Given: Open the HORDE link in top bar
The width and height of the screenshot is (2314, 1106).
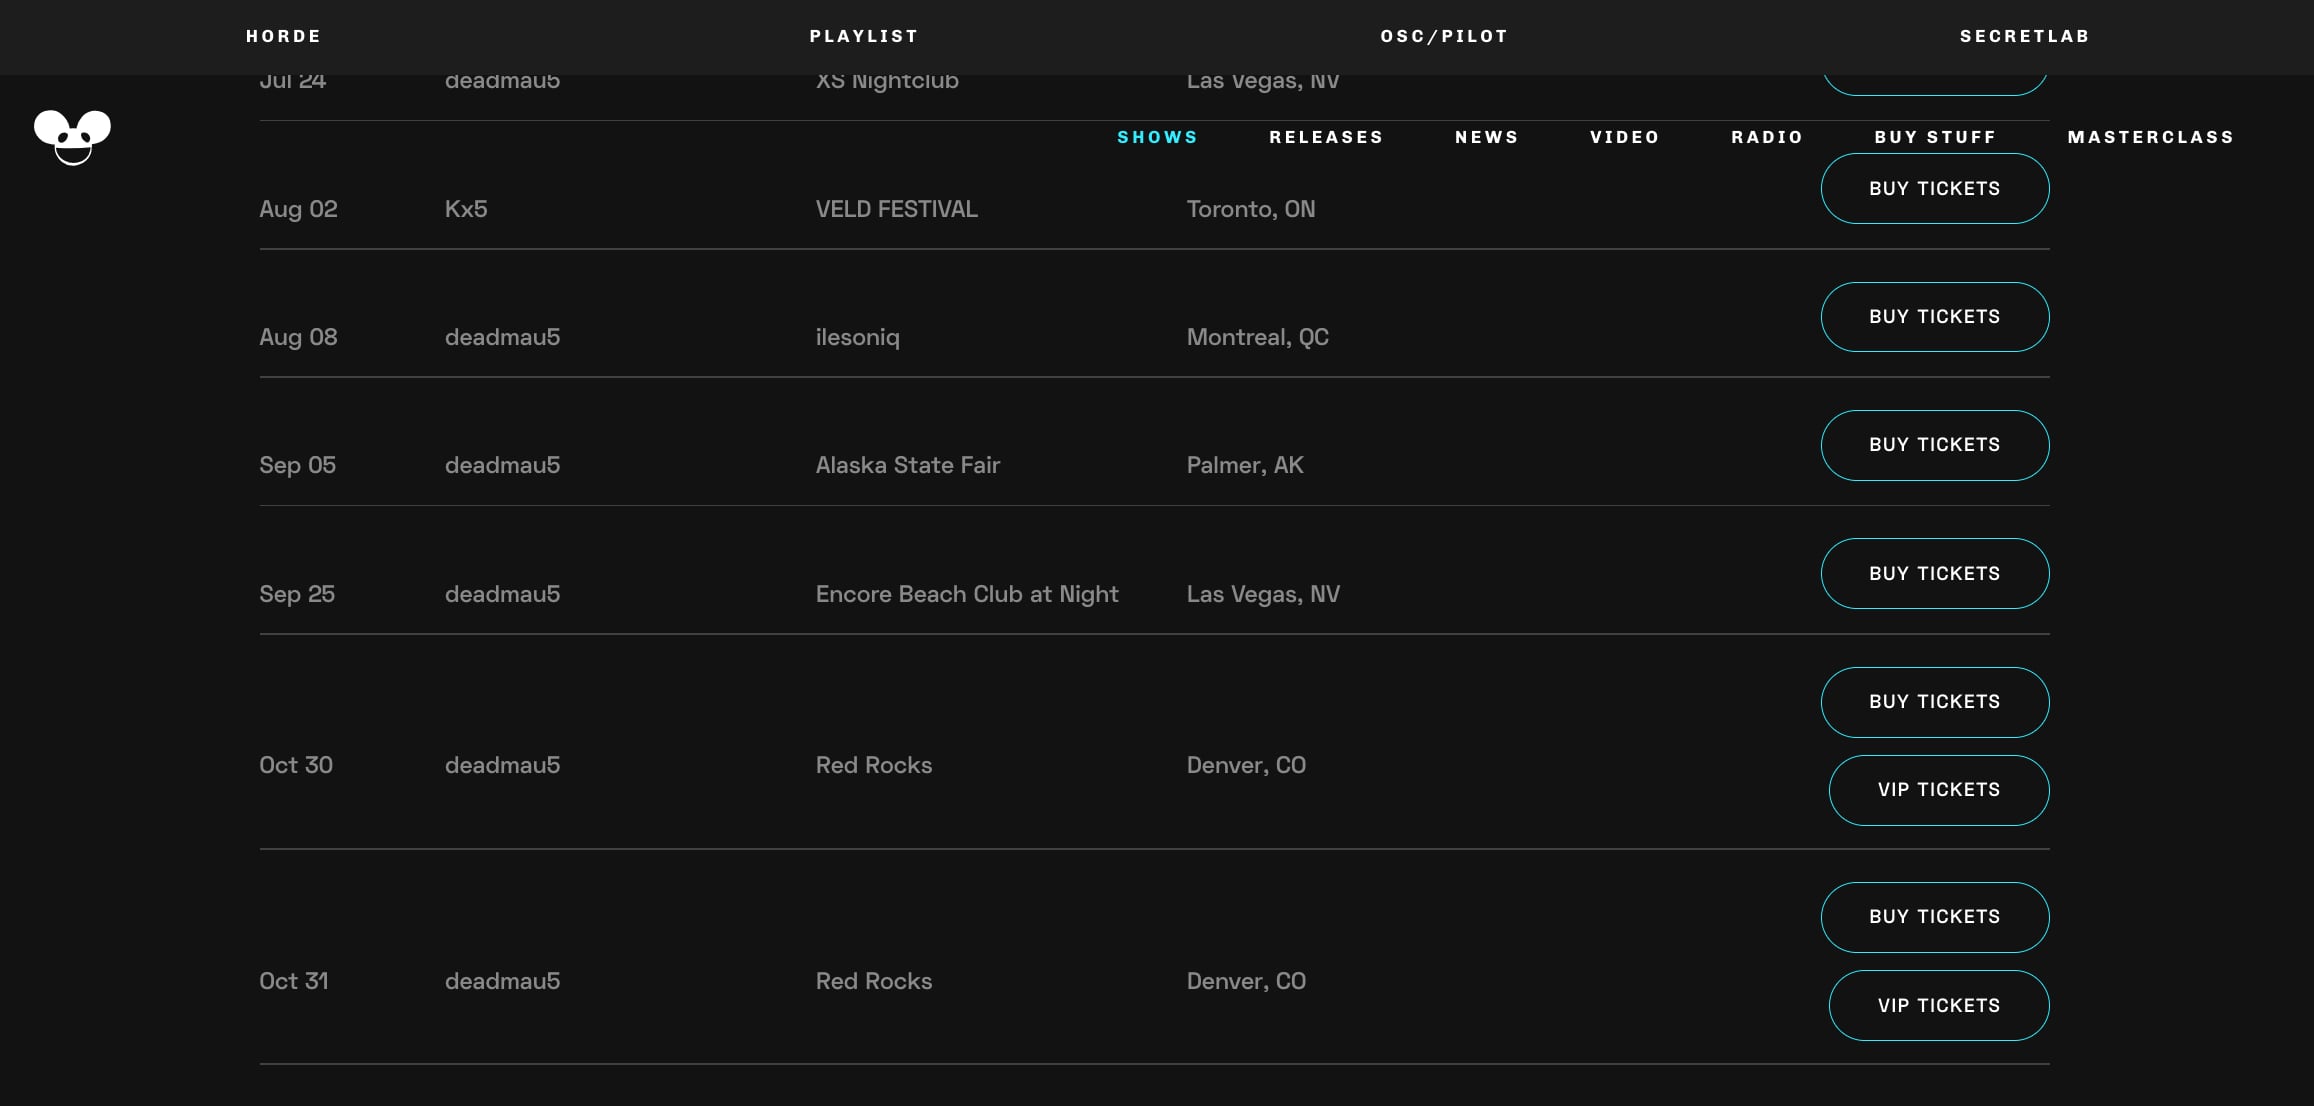Looking at the screenshot, I should (x=284, y=36).
